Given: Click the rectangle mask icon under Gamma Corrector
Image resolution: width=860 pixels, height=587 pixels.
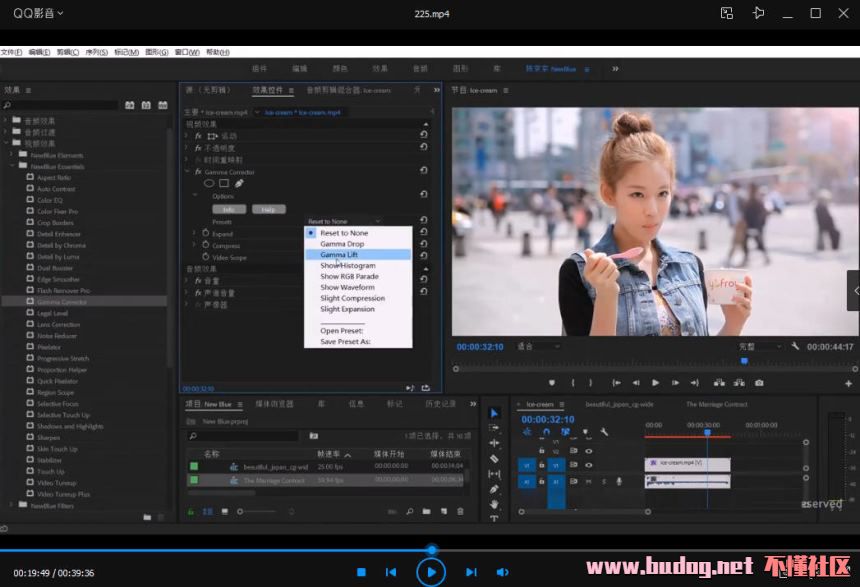Looking at the screenshot, I should [224, 183].
